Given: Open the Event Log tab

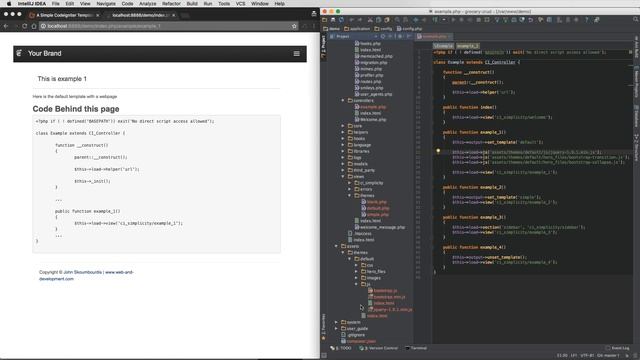Looking at the screenshot, I should coord(618,348).
